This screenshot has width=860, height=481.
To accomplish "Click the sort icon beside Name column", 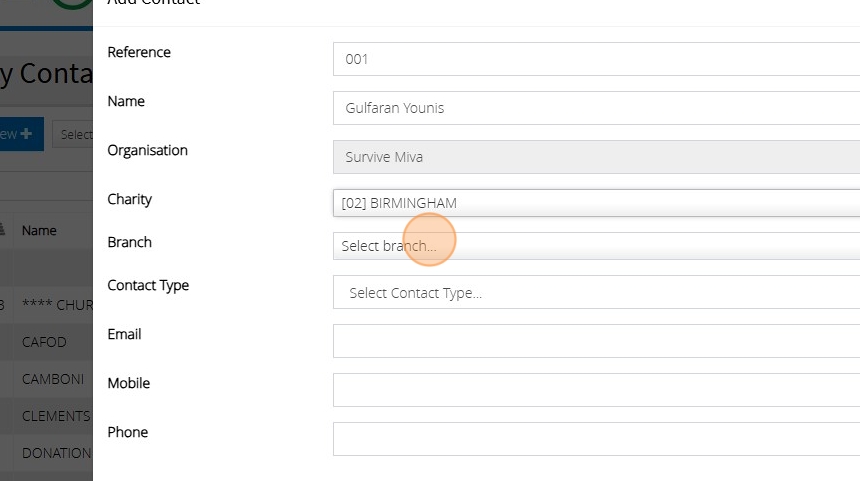I will click(x=3, y=229).
